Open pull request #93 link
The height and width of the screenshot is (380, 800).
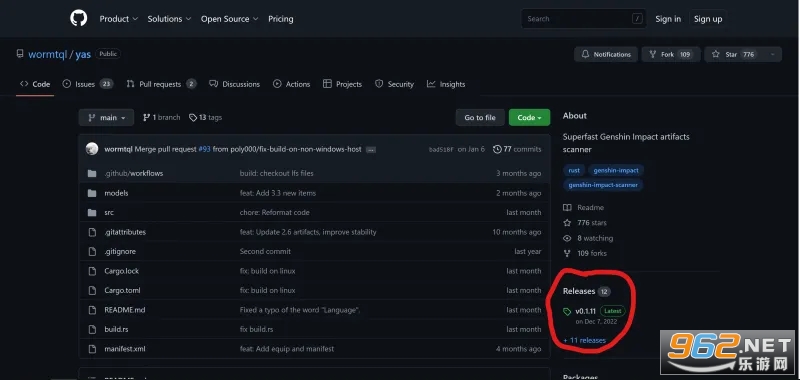[x=204, y=149]
